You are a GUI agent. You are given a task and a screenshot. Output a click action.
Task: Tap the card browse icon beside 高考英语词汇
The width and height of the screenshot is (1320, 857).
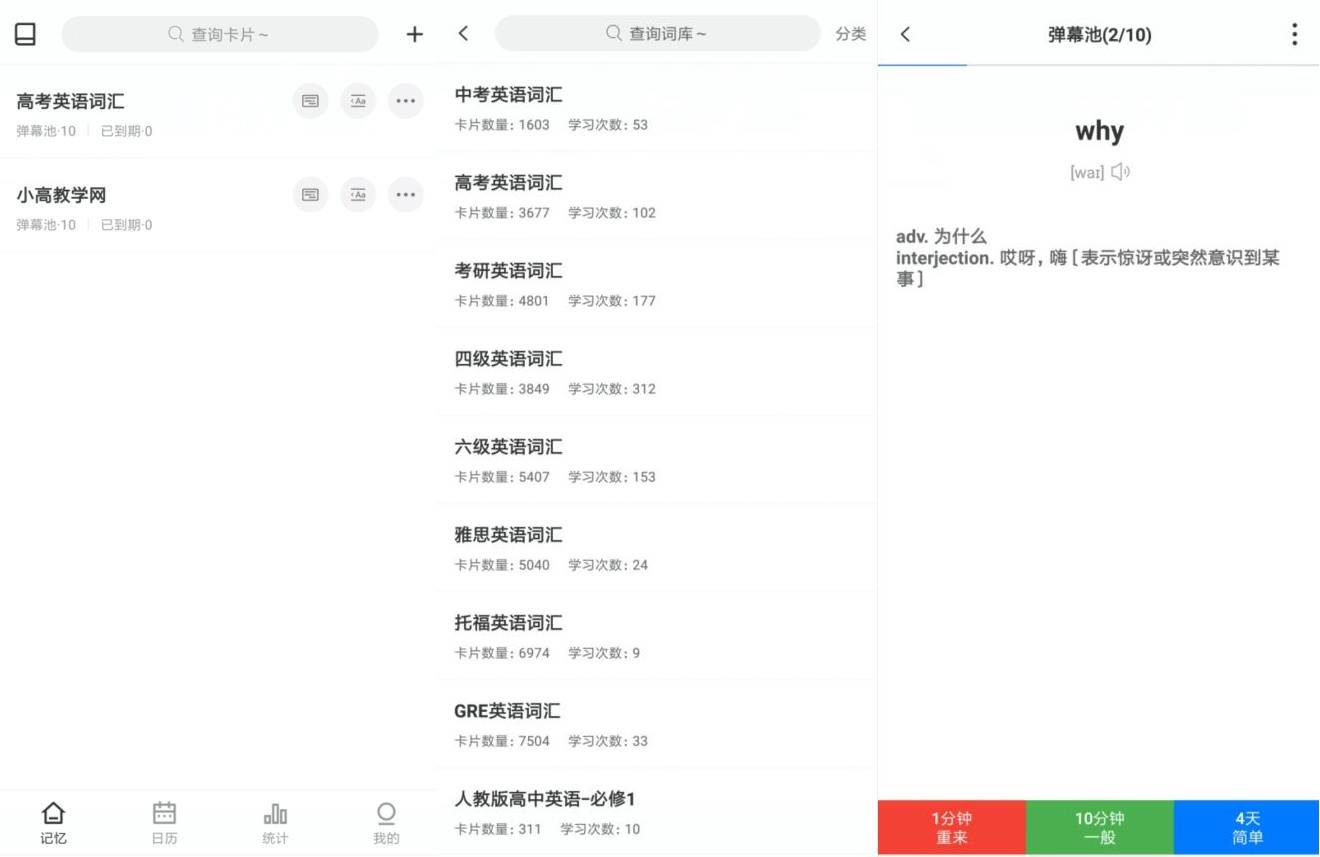pos(310,101)
